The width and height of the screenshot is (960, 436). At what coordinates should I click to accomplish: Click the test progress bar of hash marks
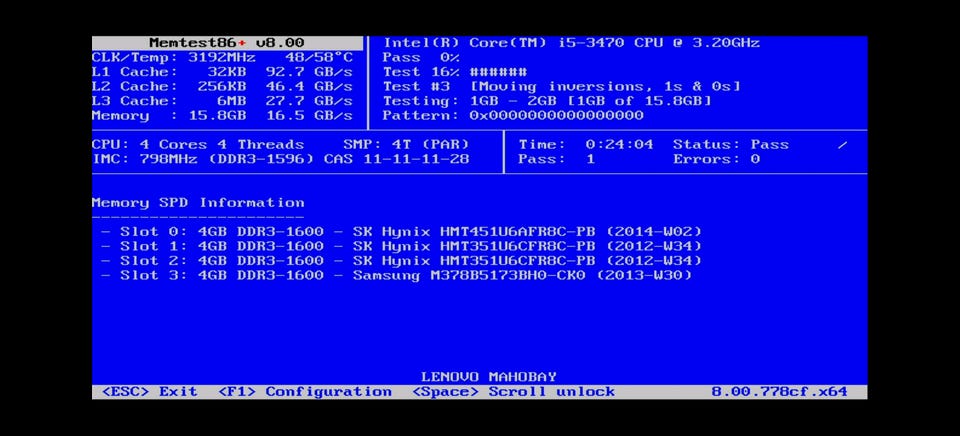click(x=498, y=72)
